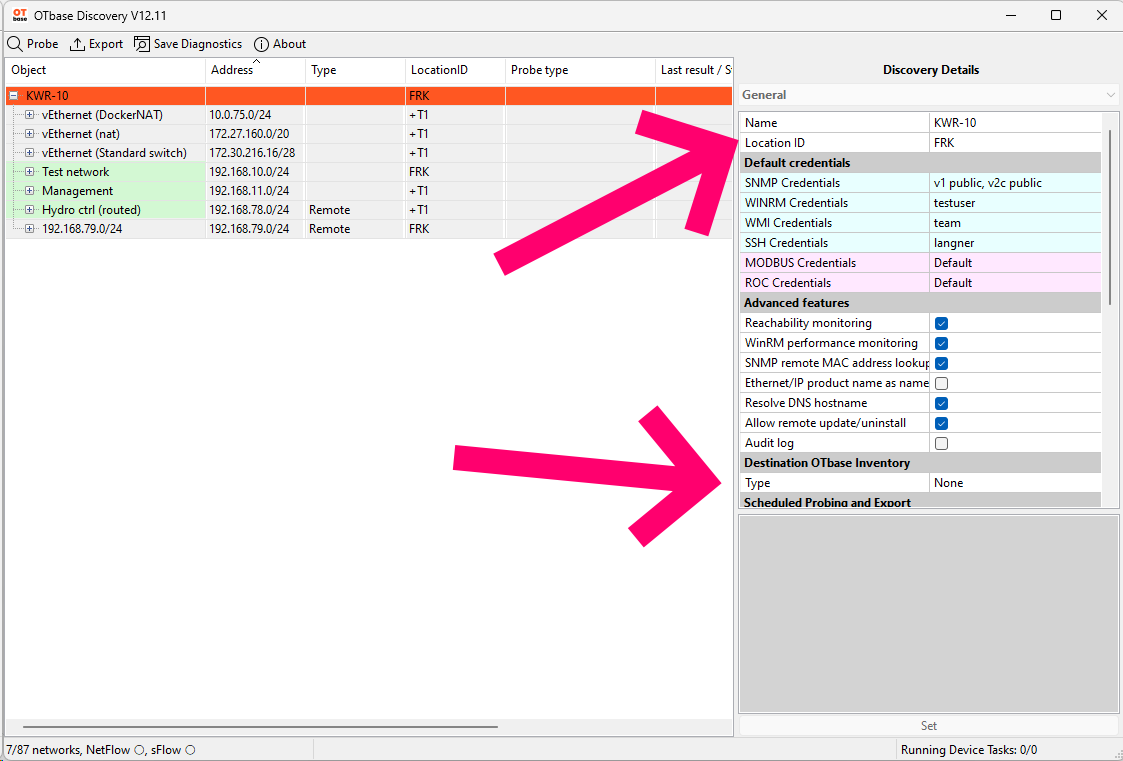Click the details panel vertical scrollbar
The height and width of the screenshot is (761, 1123).
click(x=1111, y=218)
